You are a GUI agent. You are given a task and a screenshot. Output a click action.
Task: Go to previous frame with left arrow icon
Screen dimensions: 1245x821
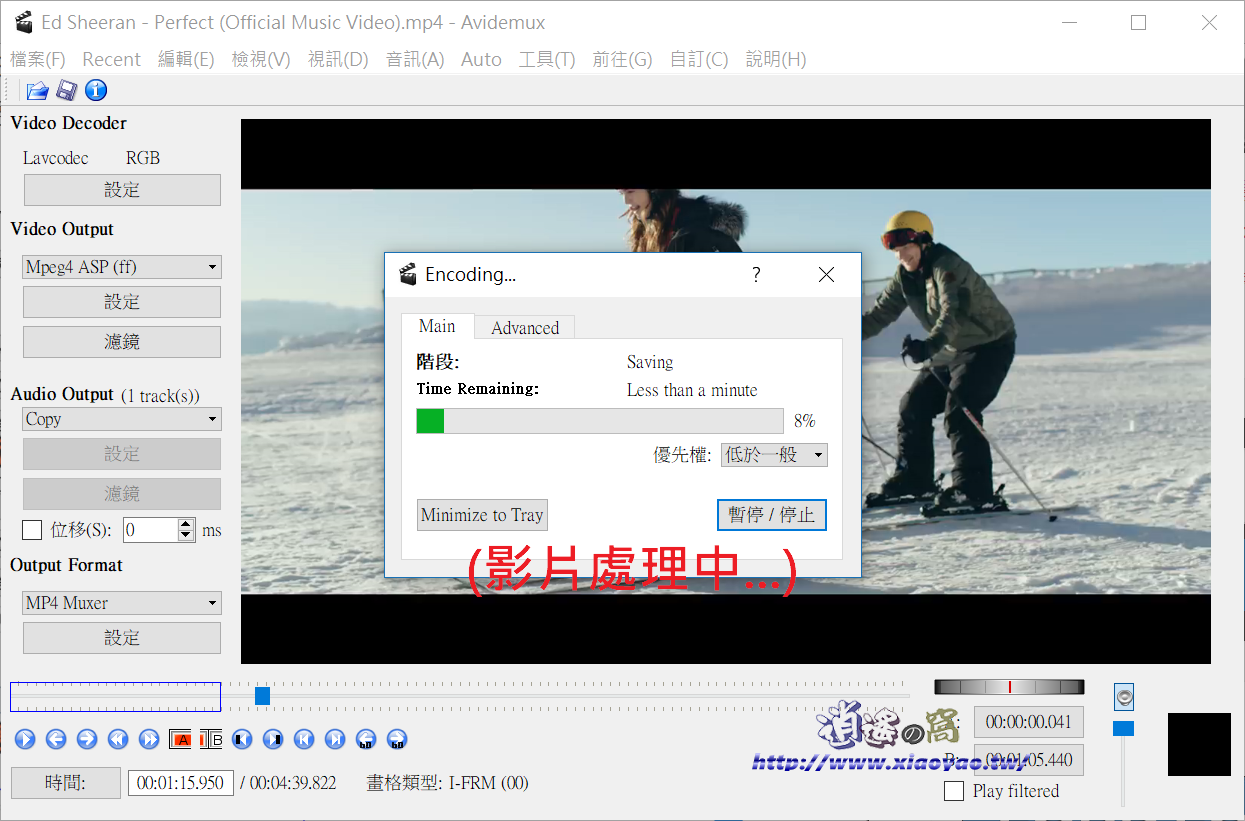coord(56,739)
